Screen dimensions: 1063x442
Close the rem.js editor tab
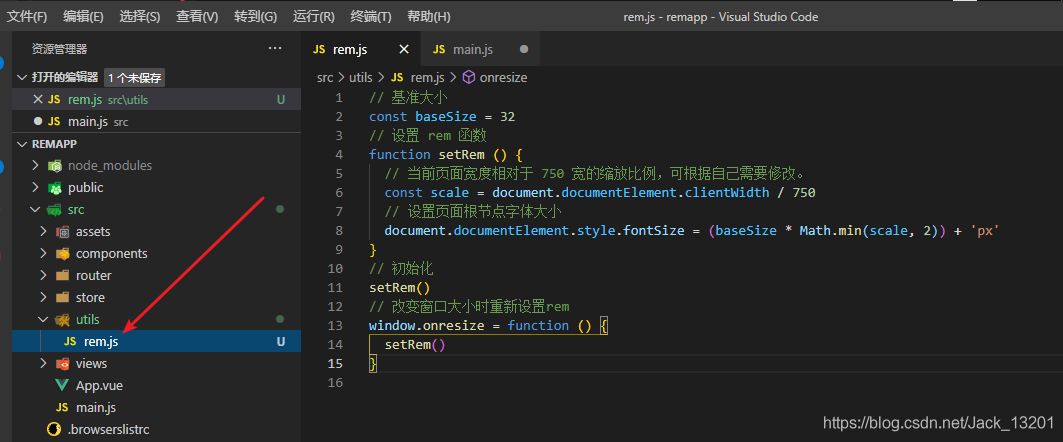[x=404, y=49]
